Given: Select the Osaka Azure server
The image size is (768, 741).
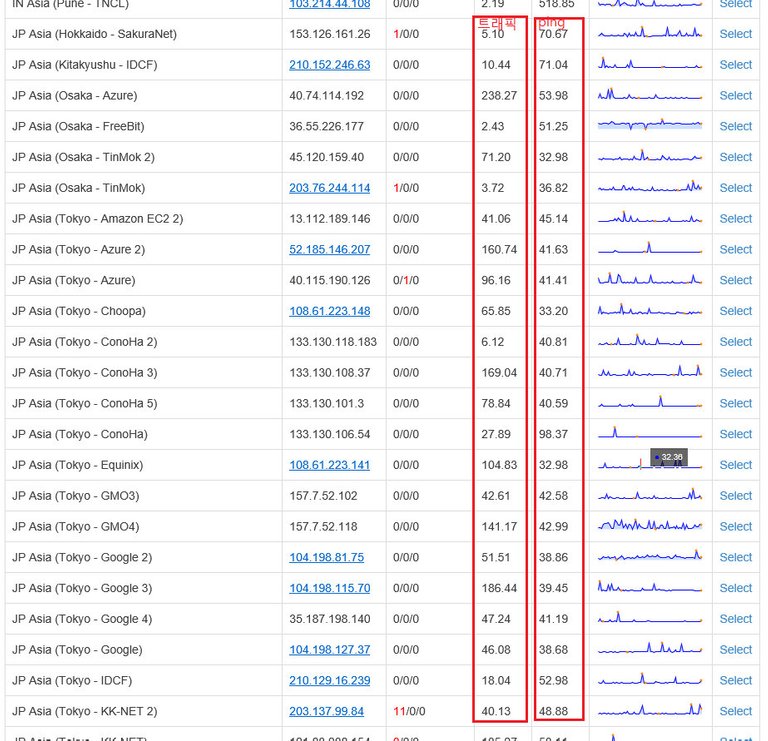Looking at the screenshot, I should click(x=735, y=96).
